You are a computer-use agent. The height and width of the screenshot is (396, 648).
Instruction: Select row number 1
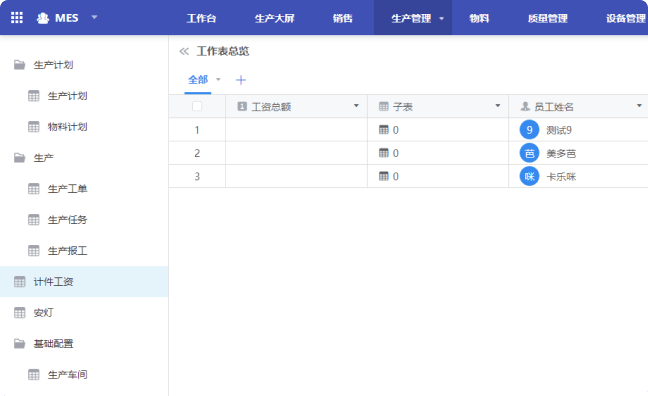coord(197,130)
